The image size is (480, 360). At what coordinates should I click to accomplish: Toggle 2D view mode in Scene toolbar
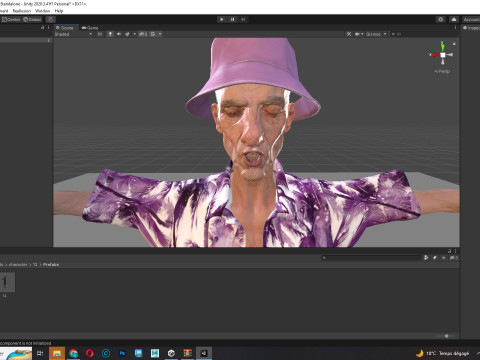(100, 34)
